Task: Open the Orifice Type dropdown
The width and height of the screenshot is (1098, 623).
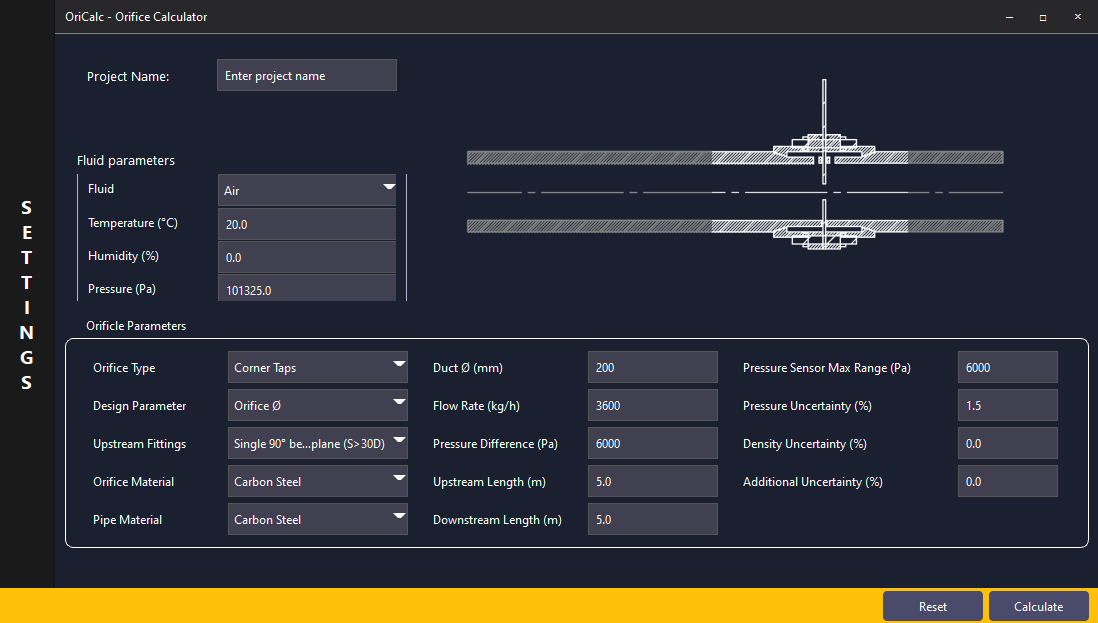Action: [x=317, y=367]
